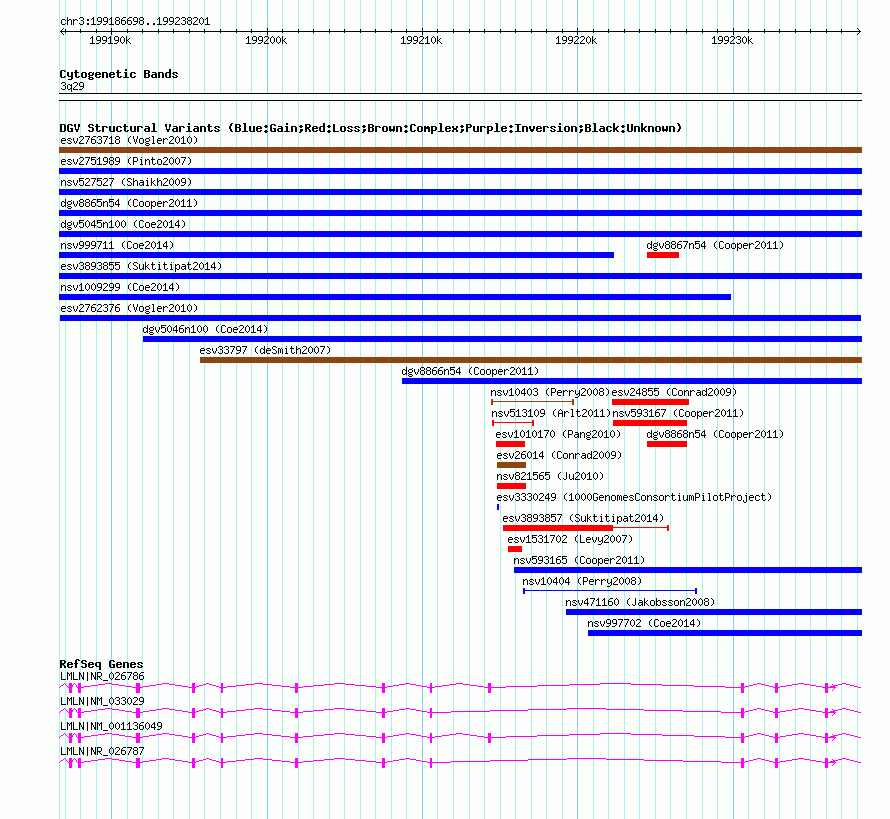Open the esv2751989 (Pinto2007) label

click(x=126, y=161)
